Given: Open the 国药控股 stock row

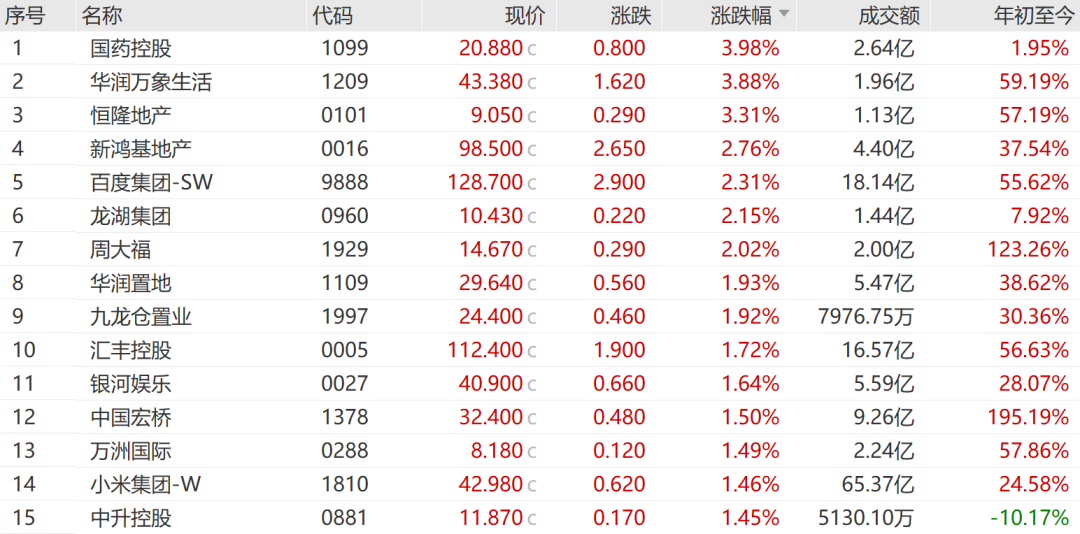Looking at the screenshot, I should click(x=130, y=48).
